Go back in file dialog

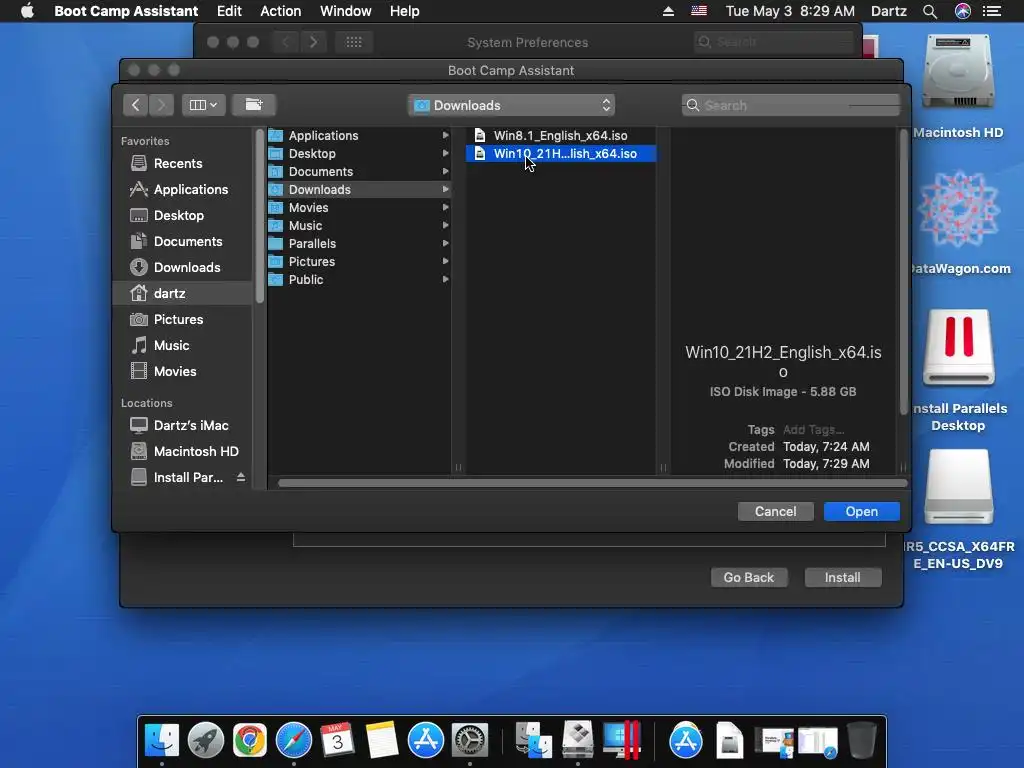135,105
